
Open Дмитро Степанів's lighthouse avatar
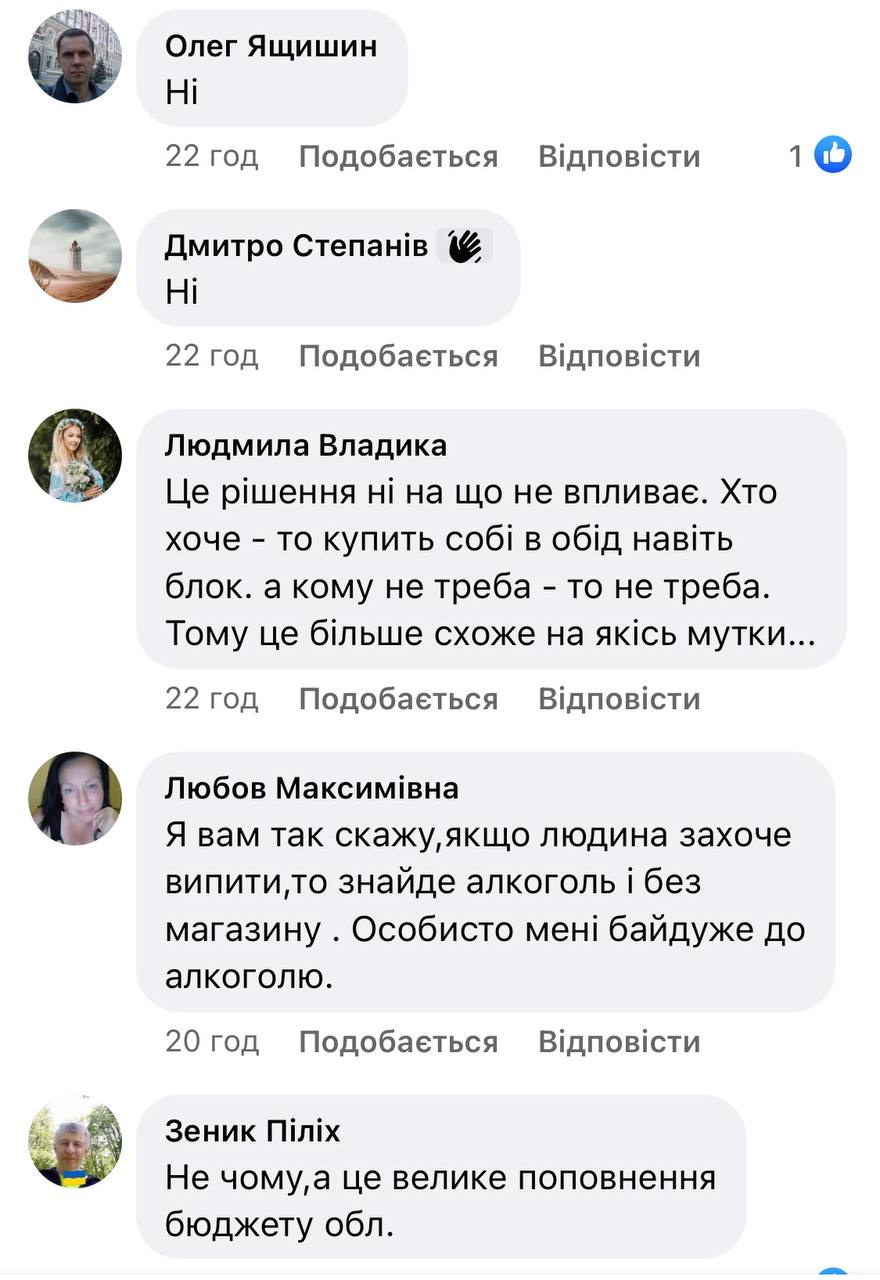75,256
